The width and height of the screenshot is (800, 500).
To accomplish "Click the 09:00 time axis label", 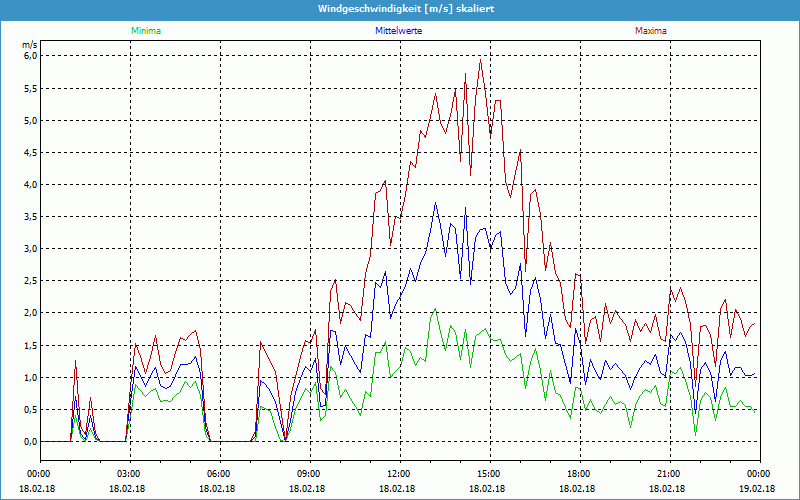I will pos(310,474).
